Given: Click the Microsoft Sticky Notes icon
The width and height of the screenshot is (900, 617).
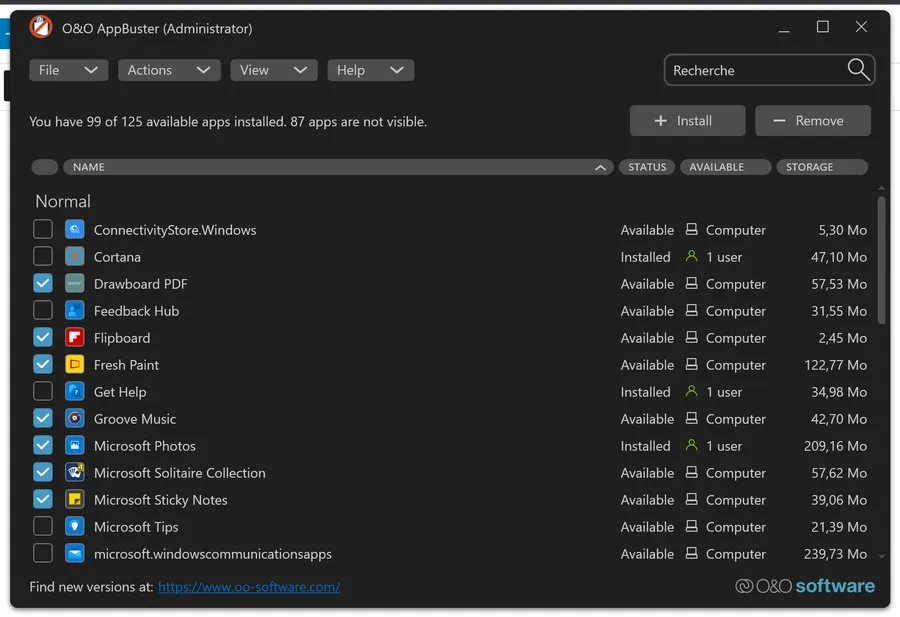Looking at the screenshot, I should pyautogui.click(x=75, y=499).
